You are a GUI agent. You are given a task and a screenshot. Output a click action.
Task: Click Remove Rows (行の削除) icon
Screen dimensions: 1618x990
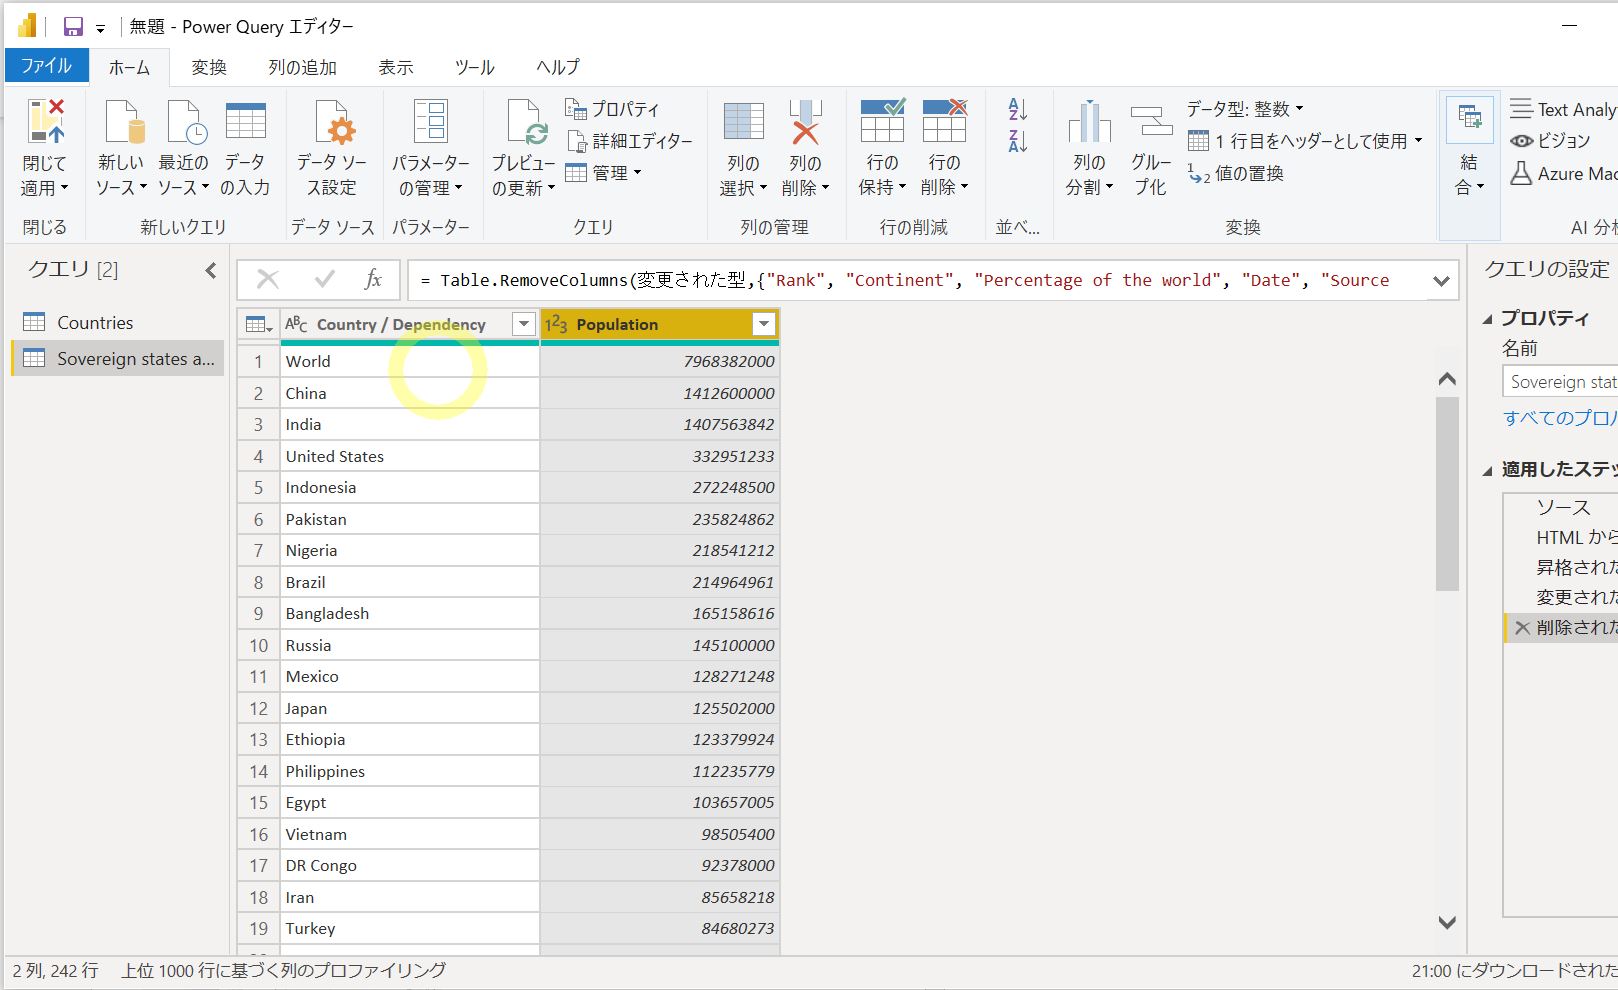point(944,121)
